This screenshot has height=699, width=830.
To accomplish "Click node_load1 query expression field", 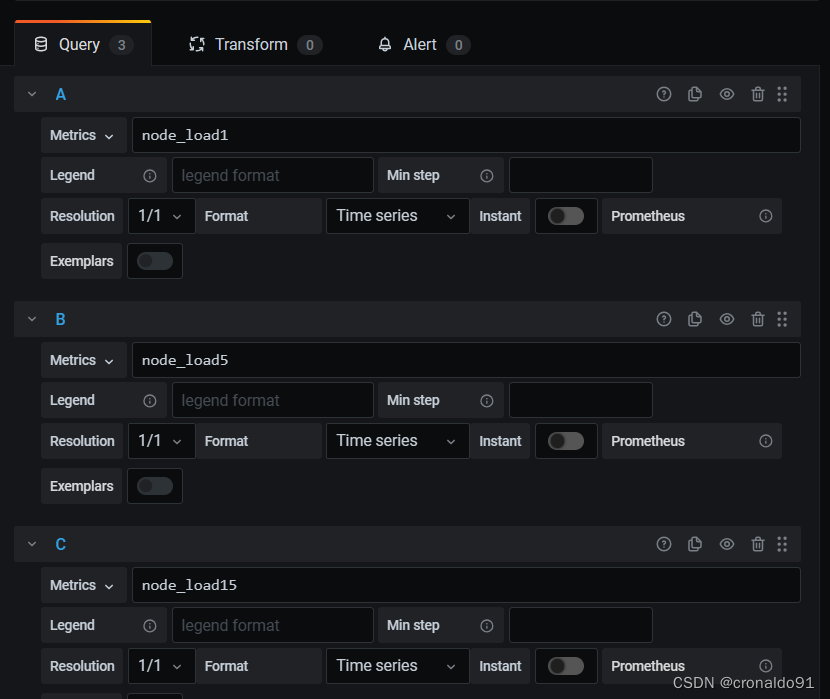I will click(x=466, y=135).
